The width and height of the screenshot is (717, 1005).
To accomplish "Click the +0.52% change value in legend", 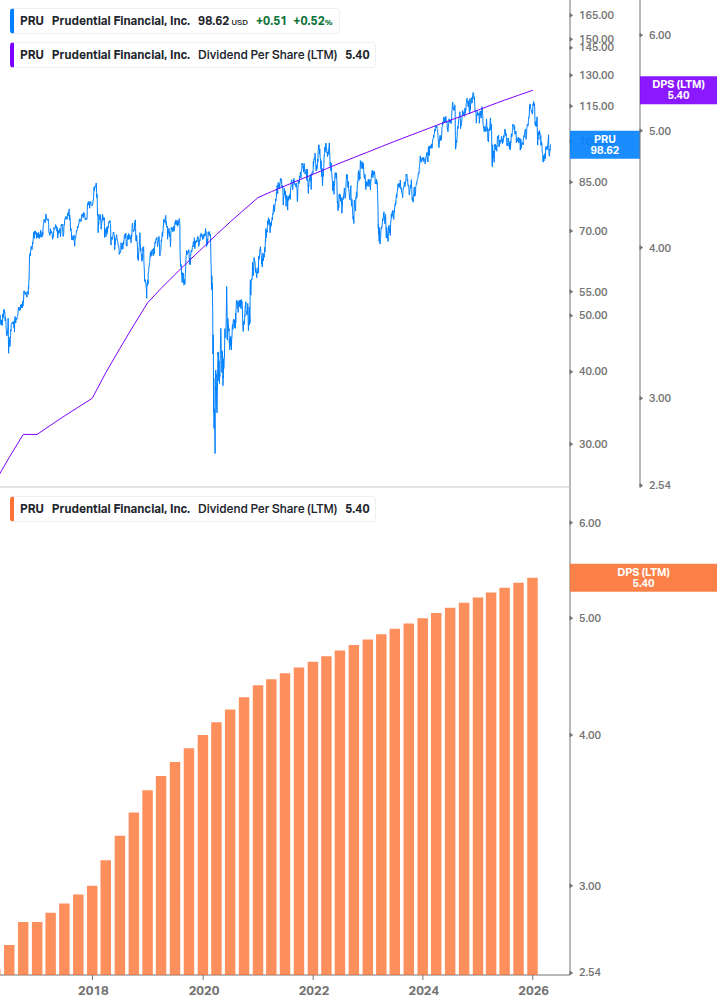I will point(313,21).
